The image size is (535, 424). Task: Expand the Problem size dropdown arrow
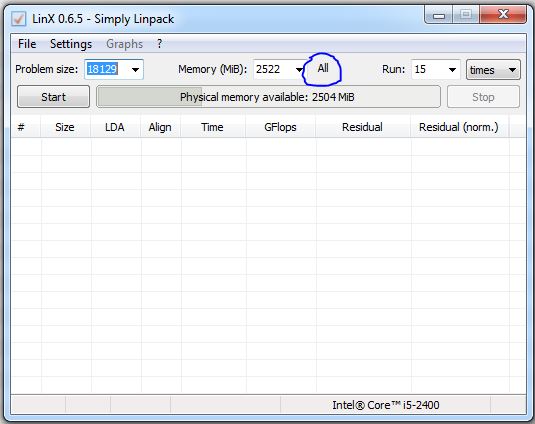pyautogui.click(x=135, y=70)
